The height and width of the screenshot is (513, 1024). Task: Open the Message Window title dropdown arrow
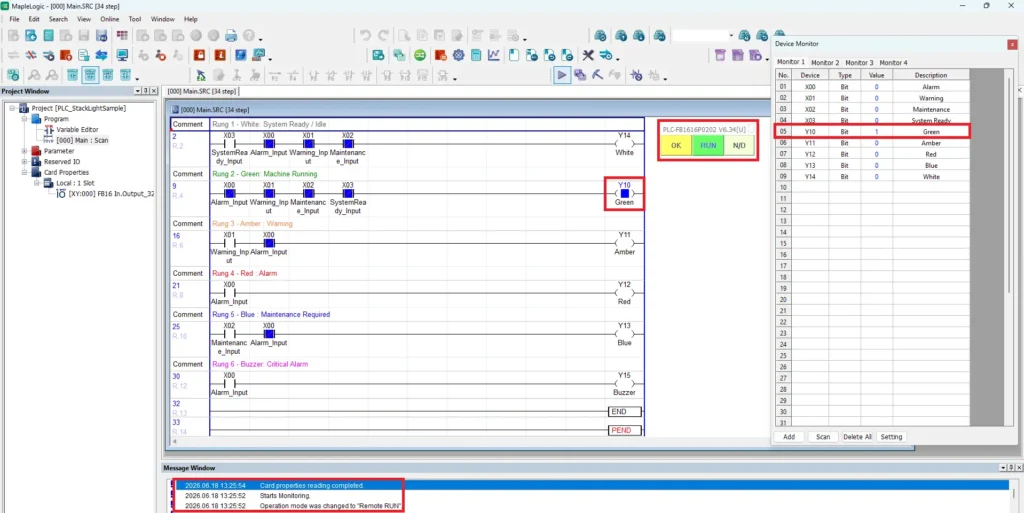(1003, 468)
